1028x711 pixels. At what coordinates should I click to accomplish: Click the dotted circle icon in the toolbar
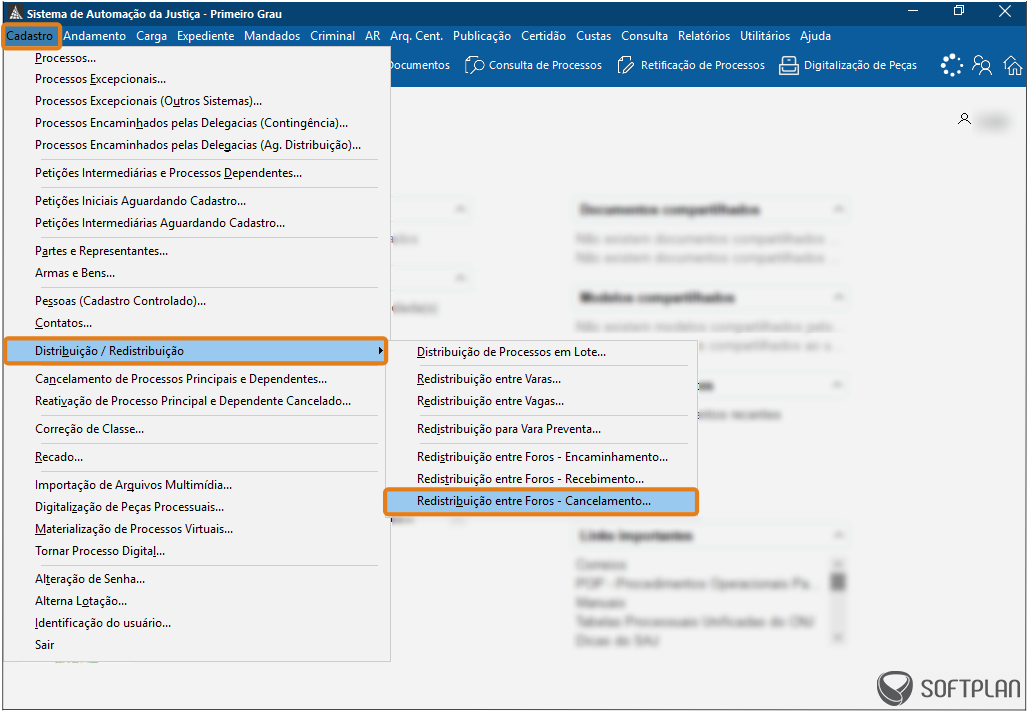click(x=951, y=65)
